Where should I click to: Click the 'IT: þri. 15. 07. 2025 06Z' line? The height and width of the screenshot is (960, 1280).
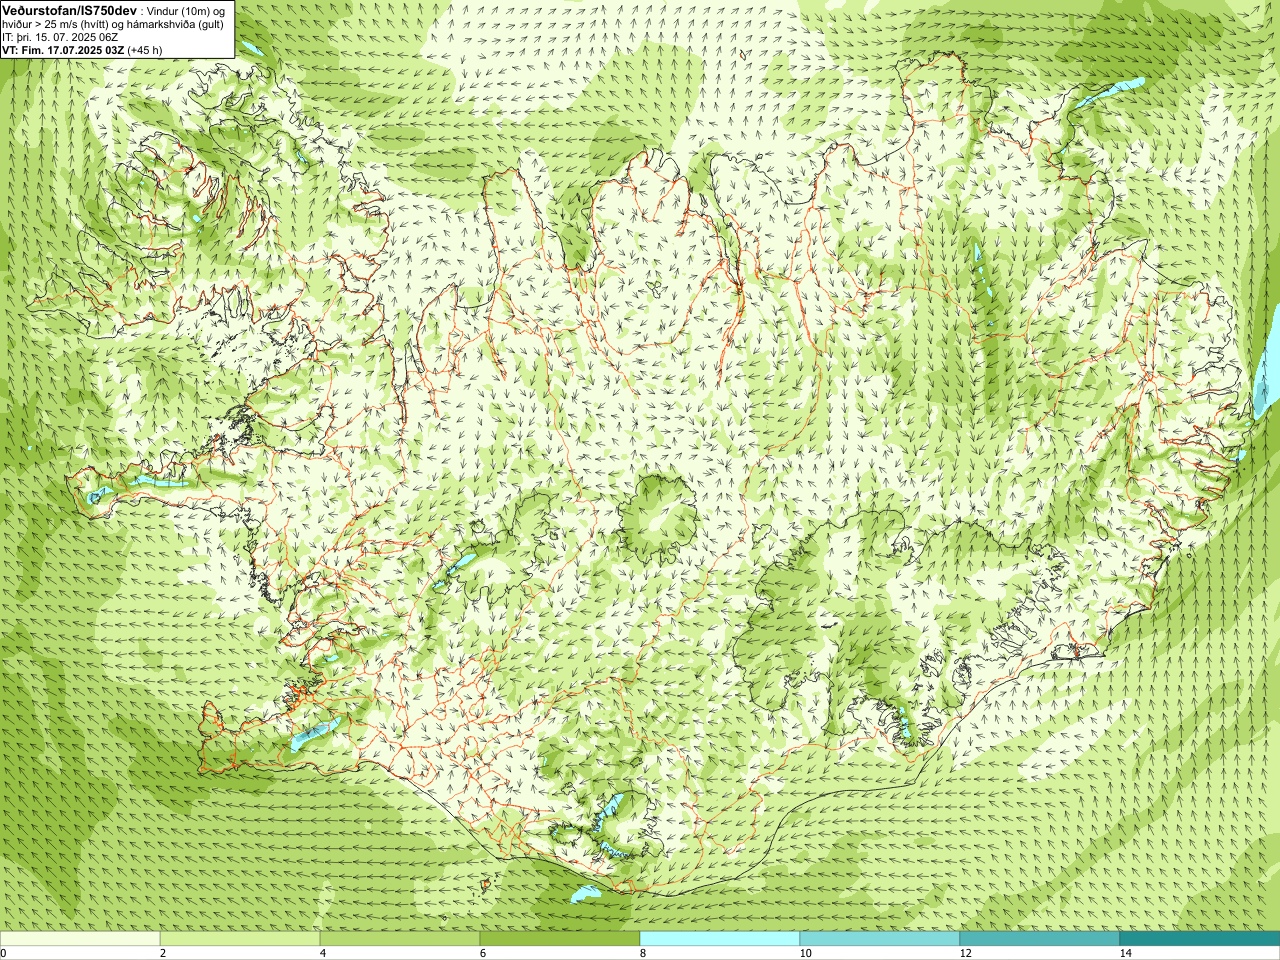pyautogui.click(x=60, y=36)
